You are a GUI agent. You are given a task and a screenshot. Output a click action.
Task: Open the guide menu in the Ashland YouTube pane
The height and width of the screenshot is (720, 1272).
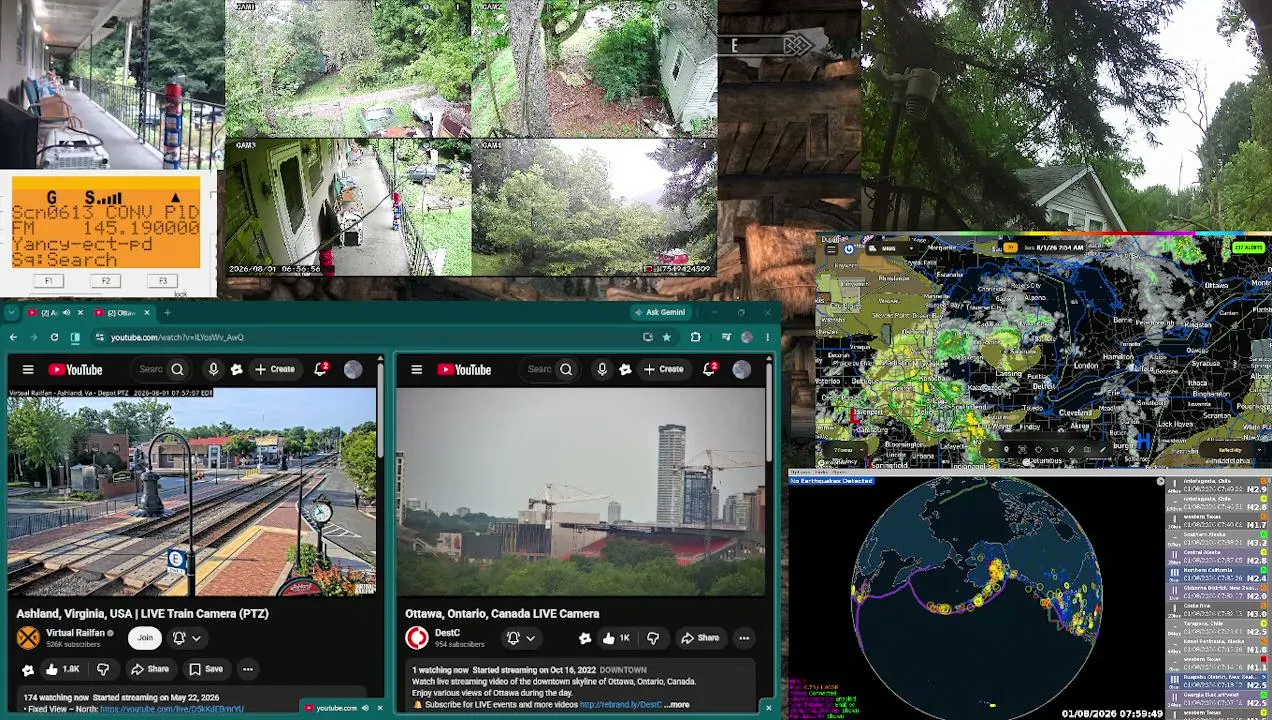point(28,370)
